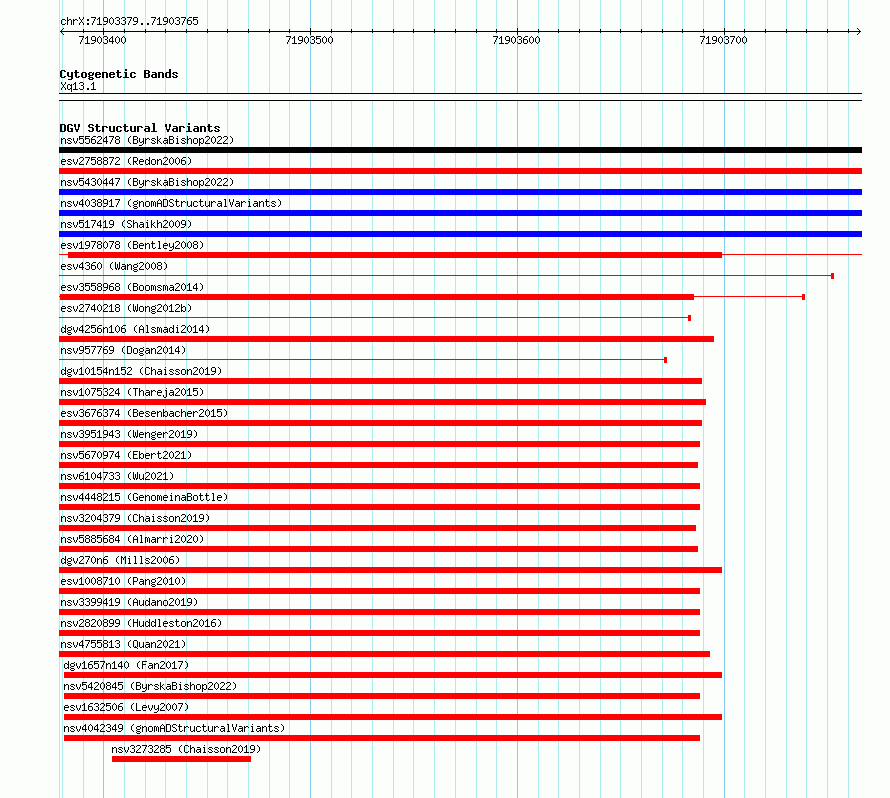890x798 pixels.
Task: Open variant esv4360 (Wang2008)
Action: [x=114, y=266]
